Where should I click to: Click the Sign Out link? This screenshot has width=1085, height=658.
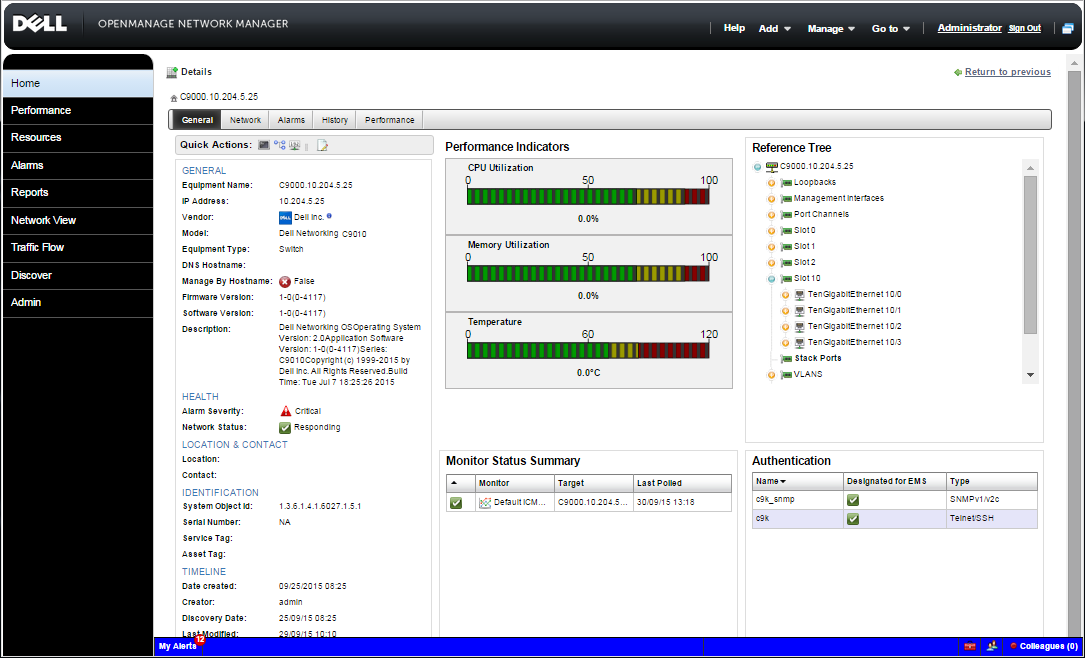pos(1025,28)
